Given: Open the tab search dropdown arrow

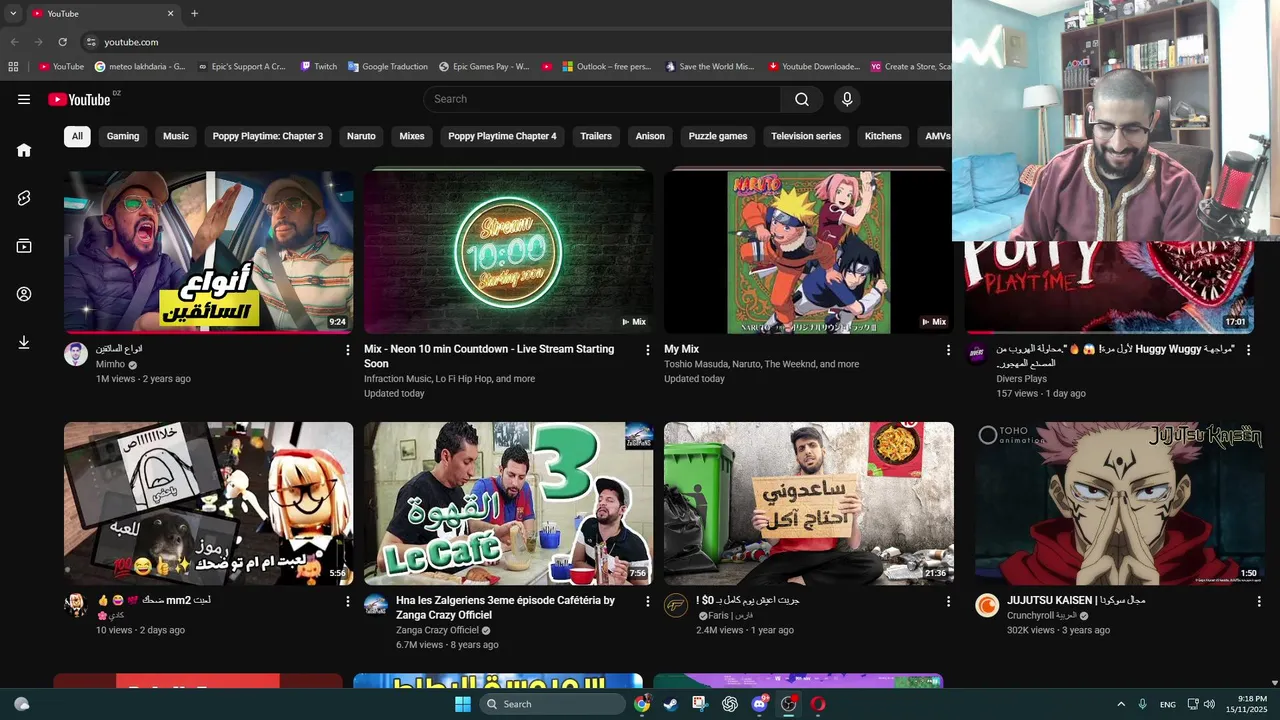Looking at the screenshot, I should (13, 13).
